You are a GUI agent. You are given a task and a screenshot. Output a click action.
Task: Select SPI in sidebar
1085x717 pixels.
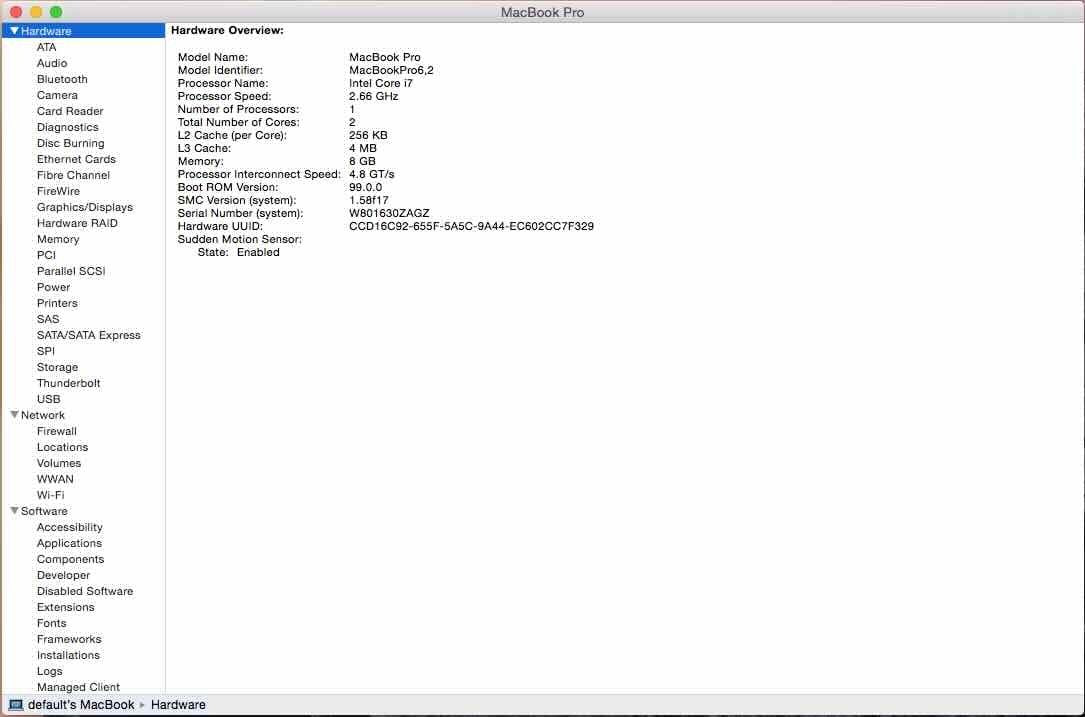pos(46,351)
